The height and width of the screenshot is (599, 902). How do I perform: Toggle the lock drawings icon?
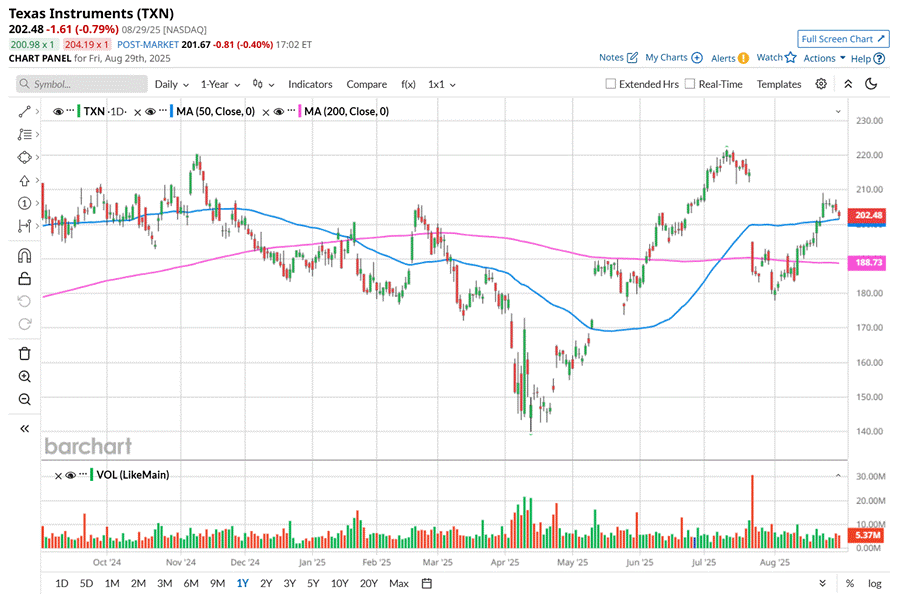[24, 278]
